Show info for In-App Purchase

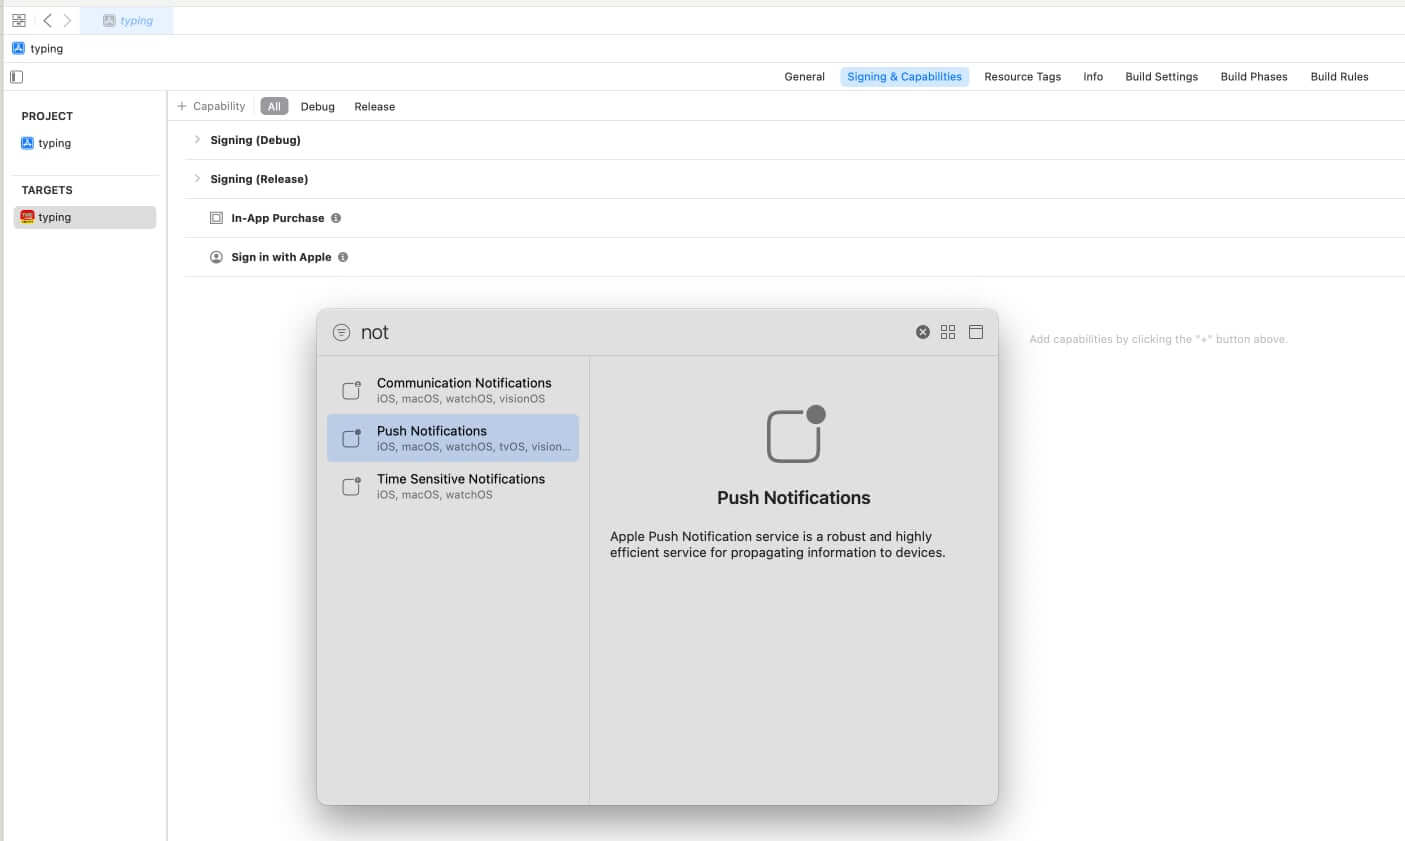click(x=336, y=218)
